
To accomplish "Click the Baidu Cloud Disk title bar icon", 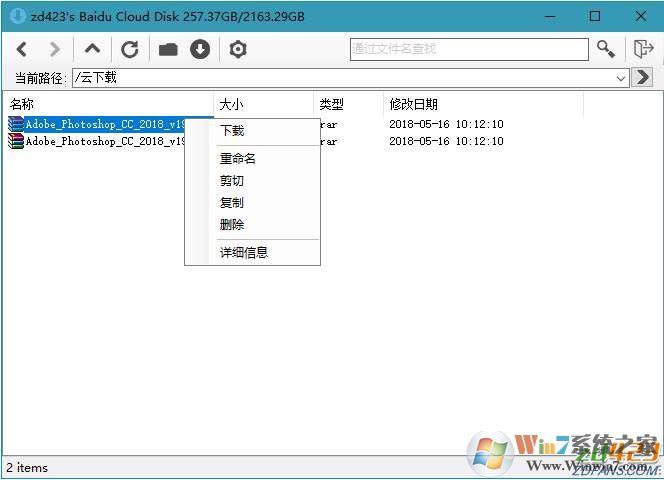I will point(18,16).
